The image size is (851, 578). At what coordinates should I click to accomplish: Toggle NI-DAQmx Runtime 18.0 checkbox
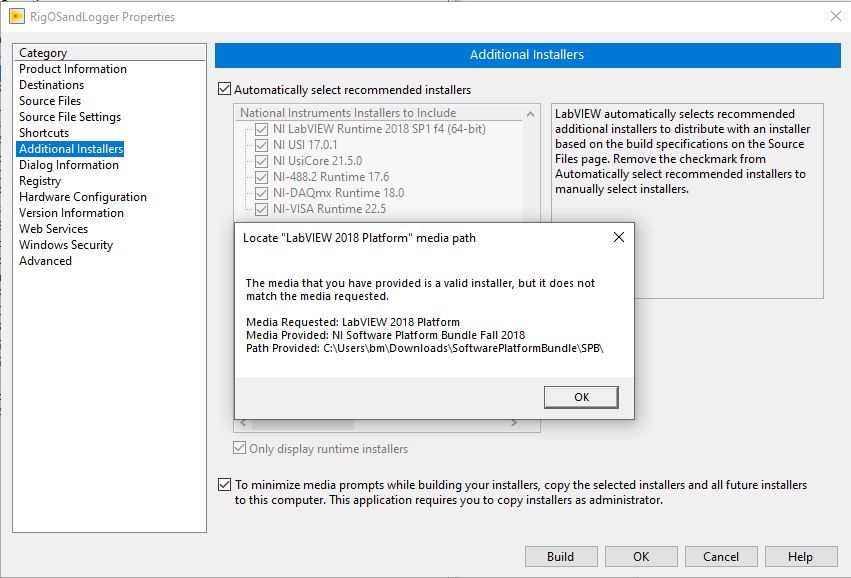(x=261, y=193)
